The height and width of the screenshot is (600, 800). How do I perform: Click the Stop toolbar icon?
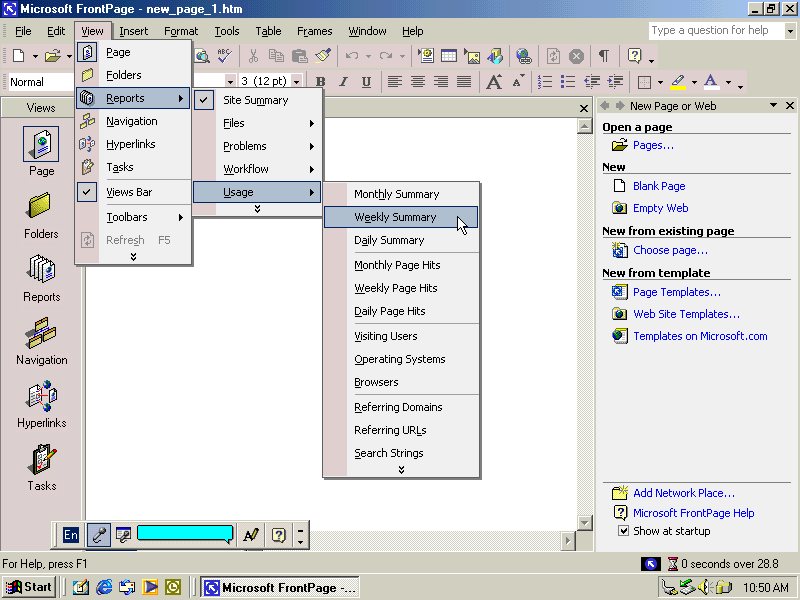[577, 56]
